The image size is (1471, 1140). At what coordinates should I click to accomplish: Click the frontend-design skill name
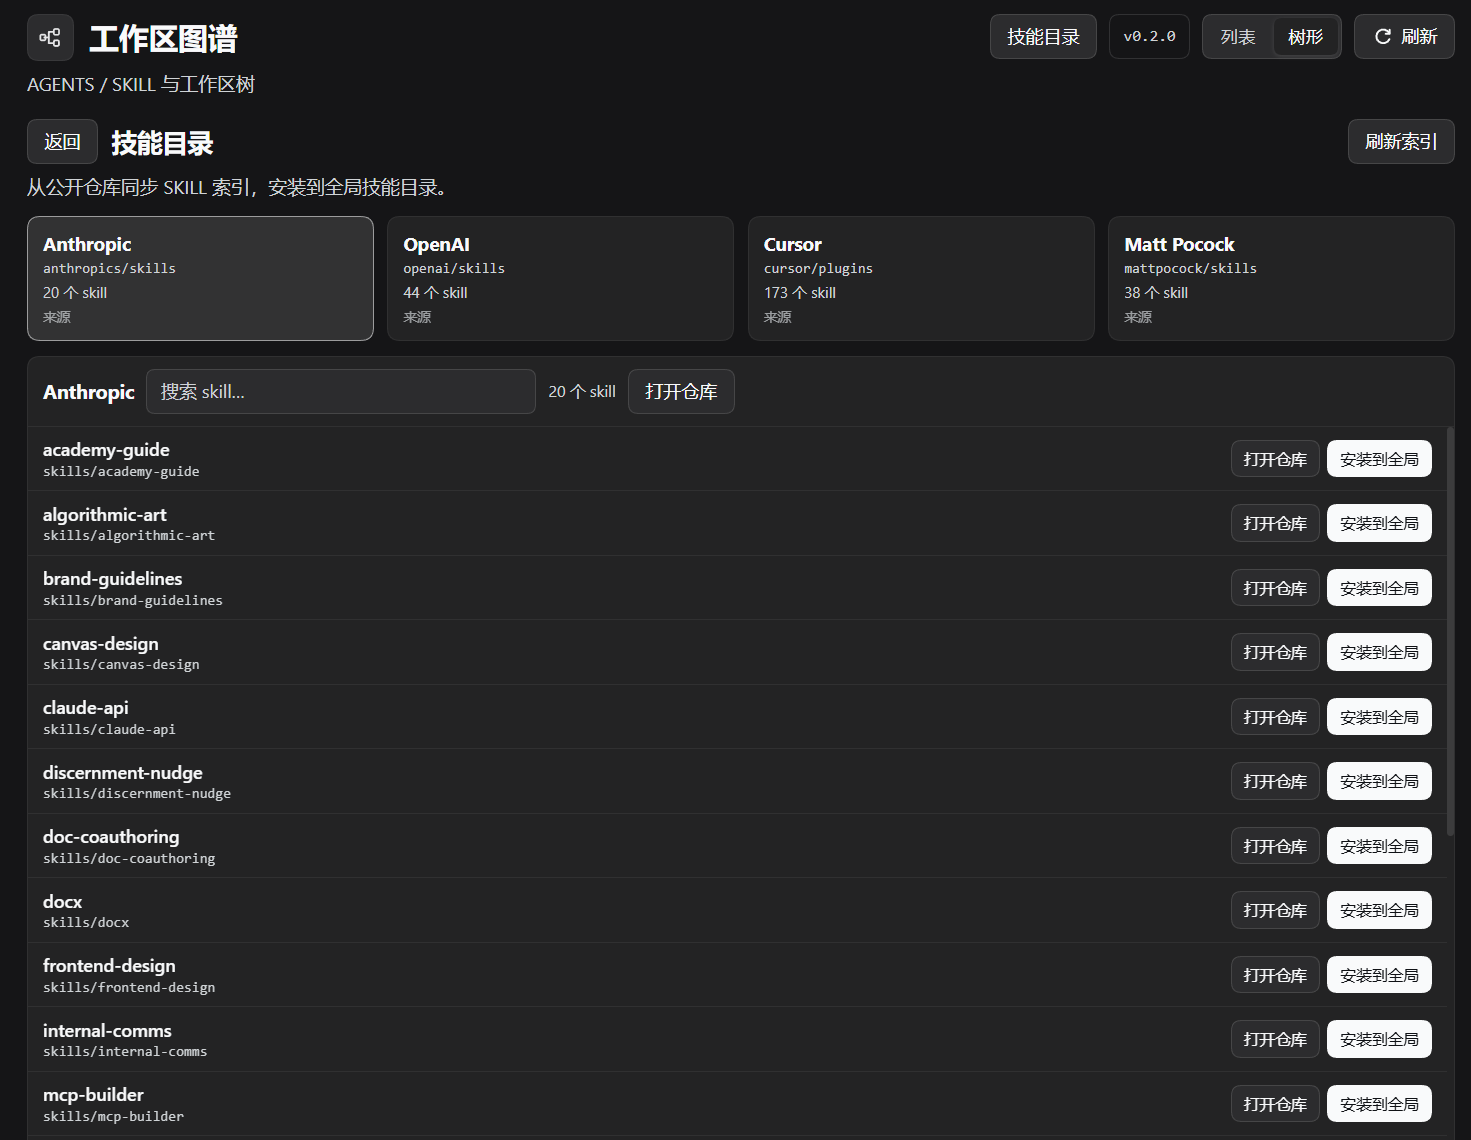pos(109,966)
